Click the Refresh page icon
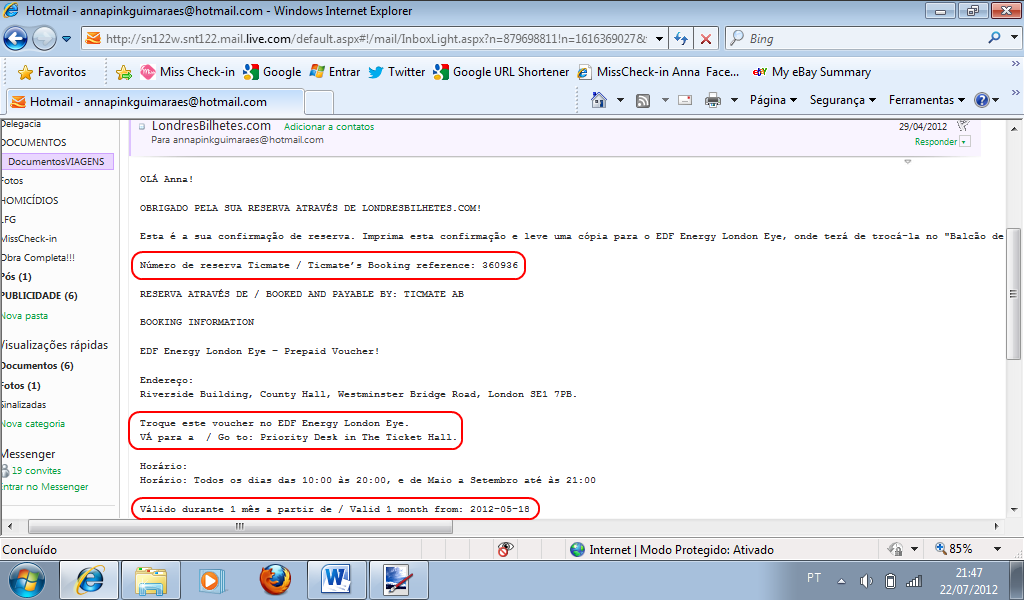The width and height of the screenshot is (1024, 600). point(680,39)
